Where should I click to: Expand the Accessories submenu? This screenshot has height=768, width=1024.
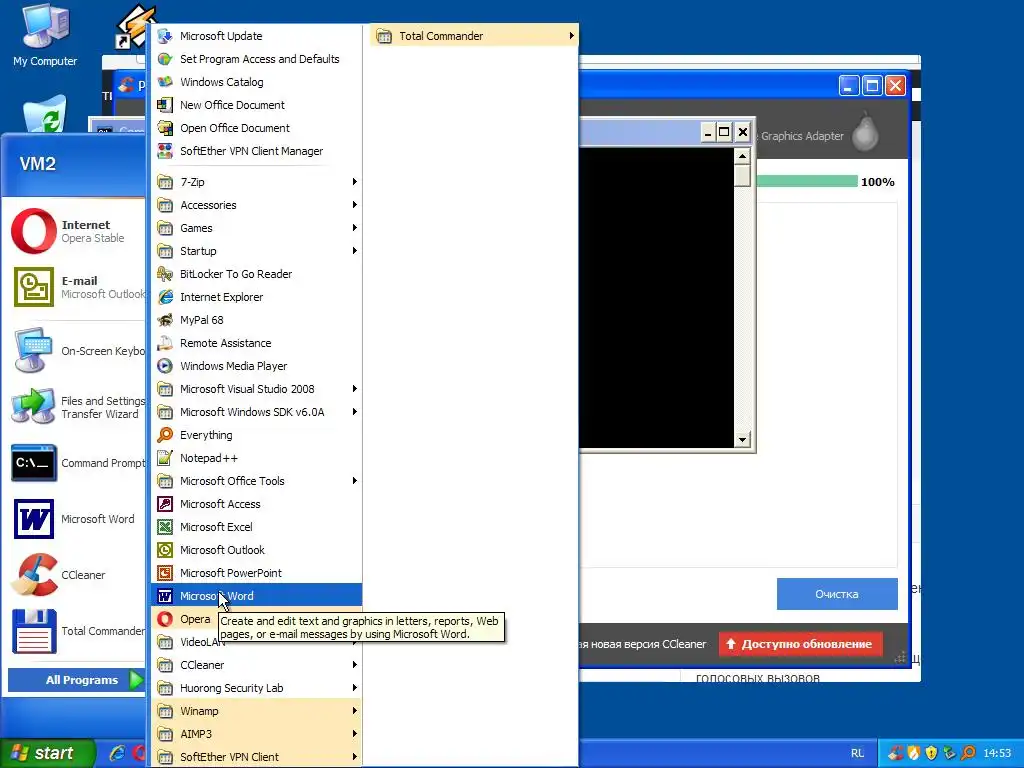(x=256, y=204)
